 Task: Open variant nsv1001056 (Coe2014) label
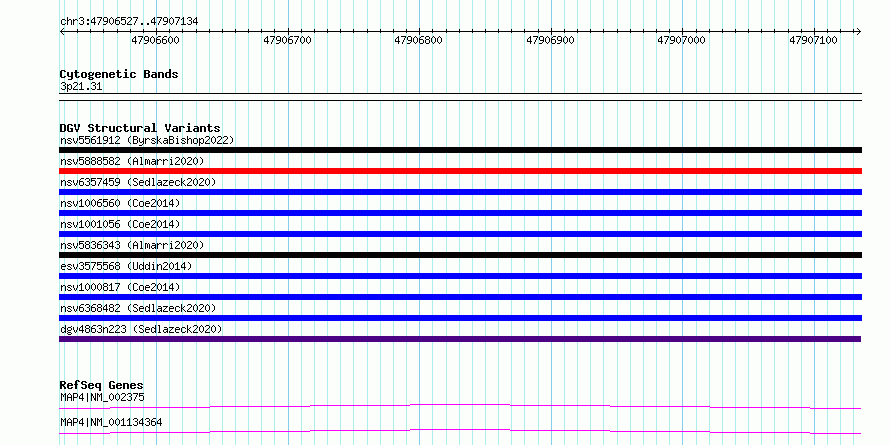point(120,224)
